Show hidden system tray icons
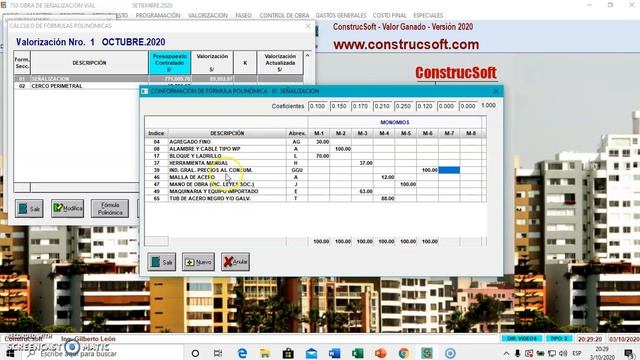 click(507, 353)
